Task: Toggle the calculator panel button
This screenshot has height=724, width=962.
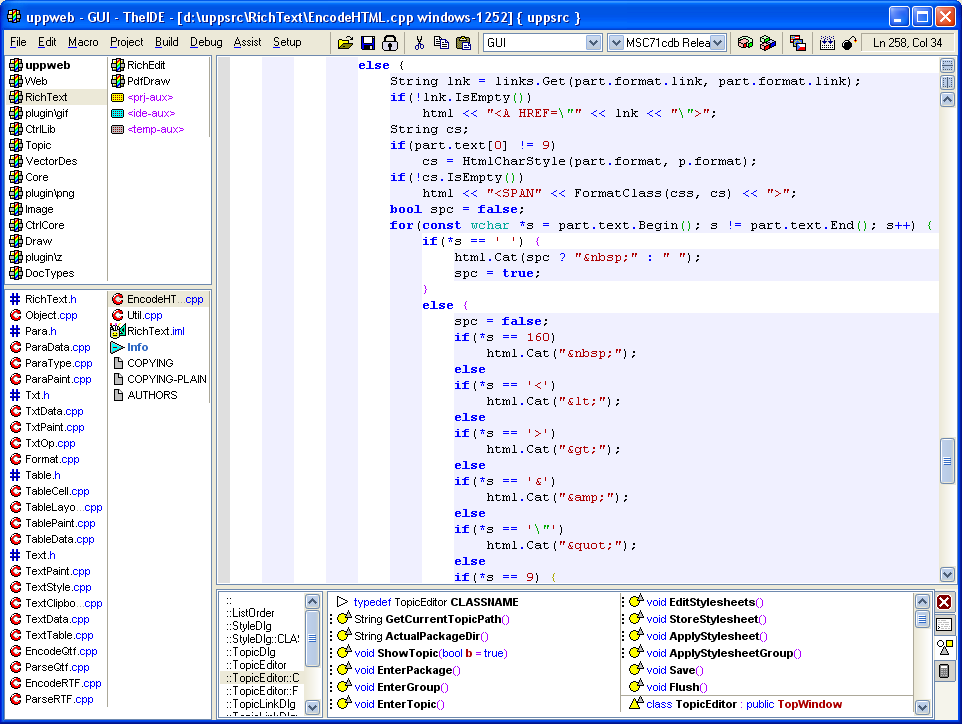Action: click(944, 671)
